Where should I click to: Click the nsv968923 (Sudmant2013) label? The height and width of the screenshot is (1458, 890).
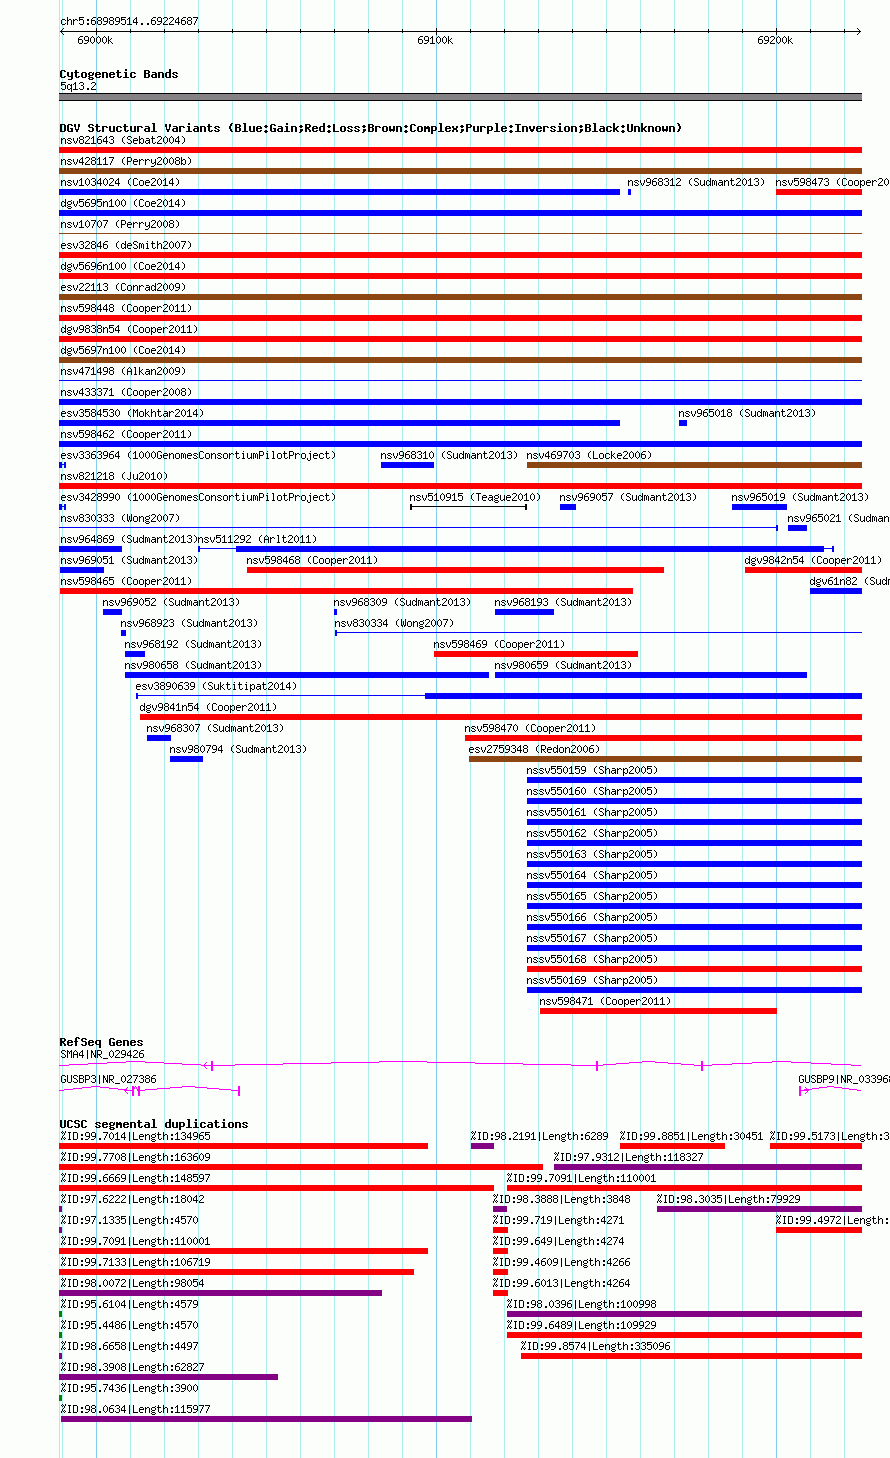click(189, 623)
